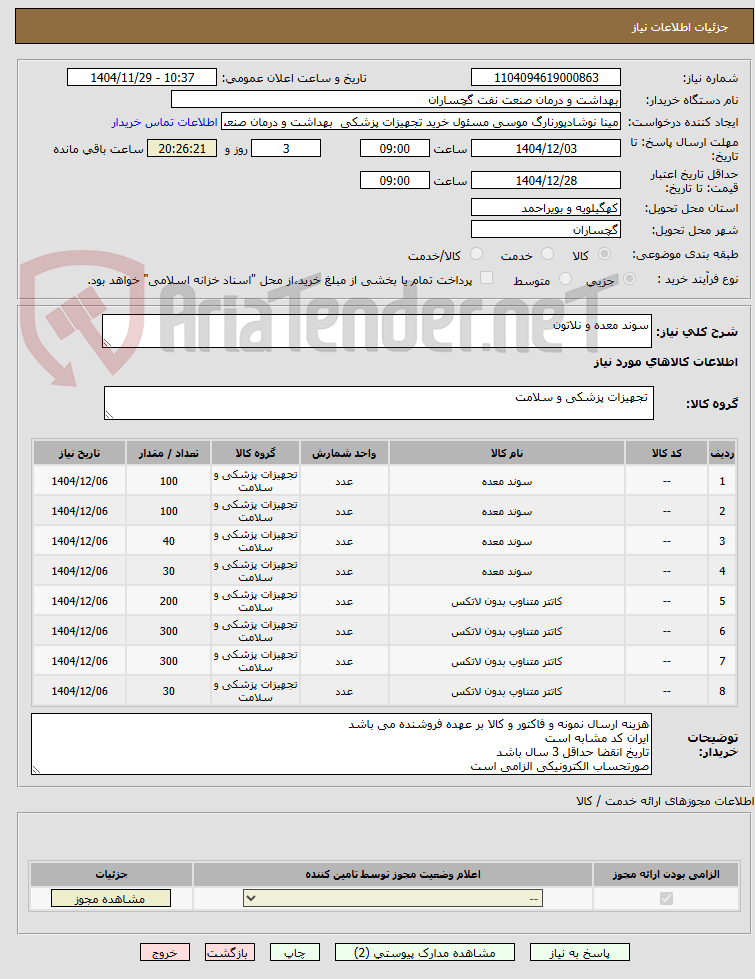The height and width of the screenshot is (979, 755).
Task: Click the نام دستگاه خریدار field
Action: (396, 100)
